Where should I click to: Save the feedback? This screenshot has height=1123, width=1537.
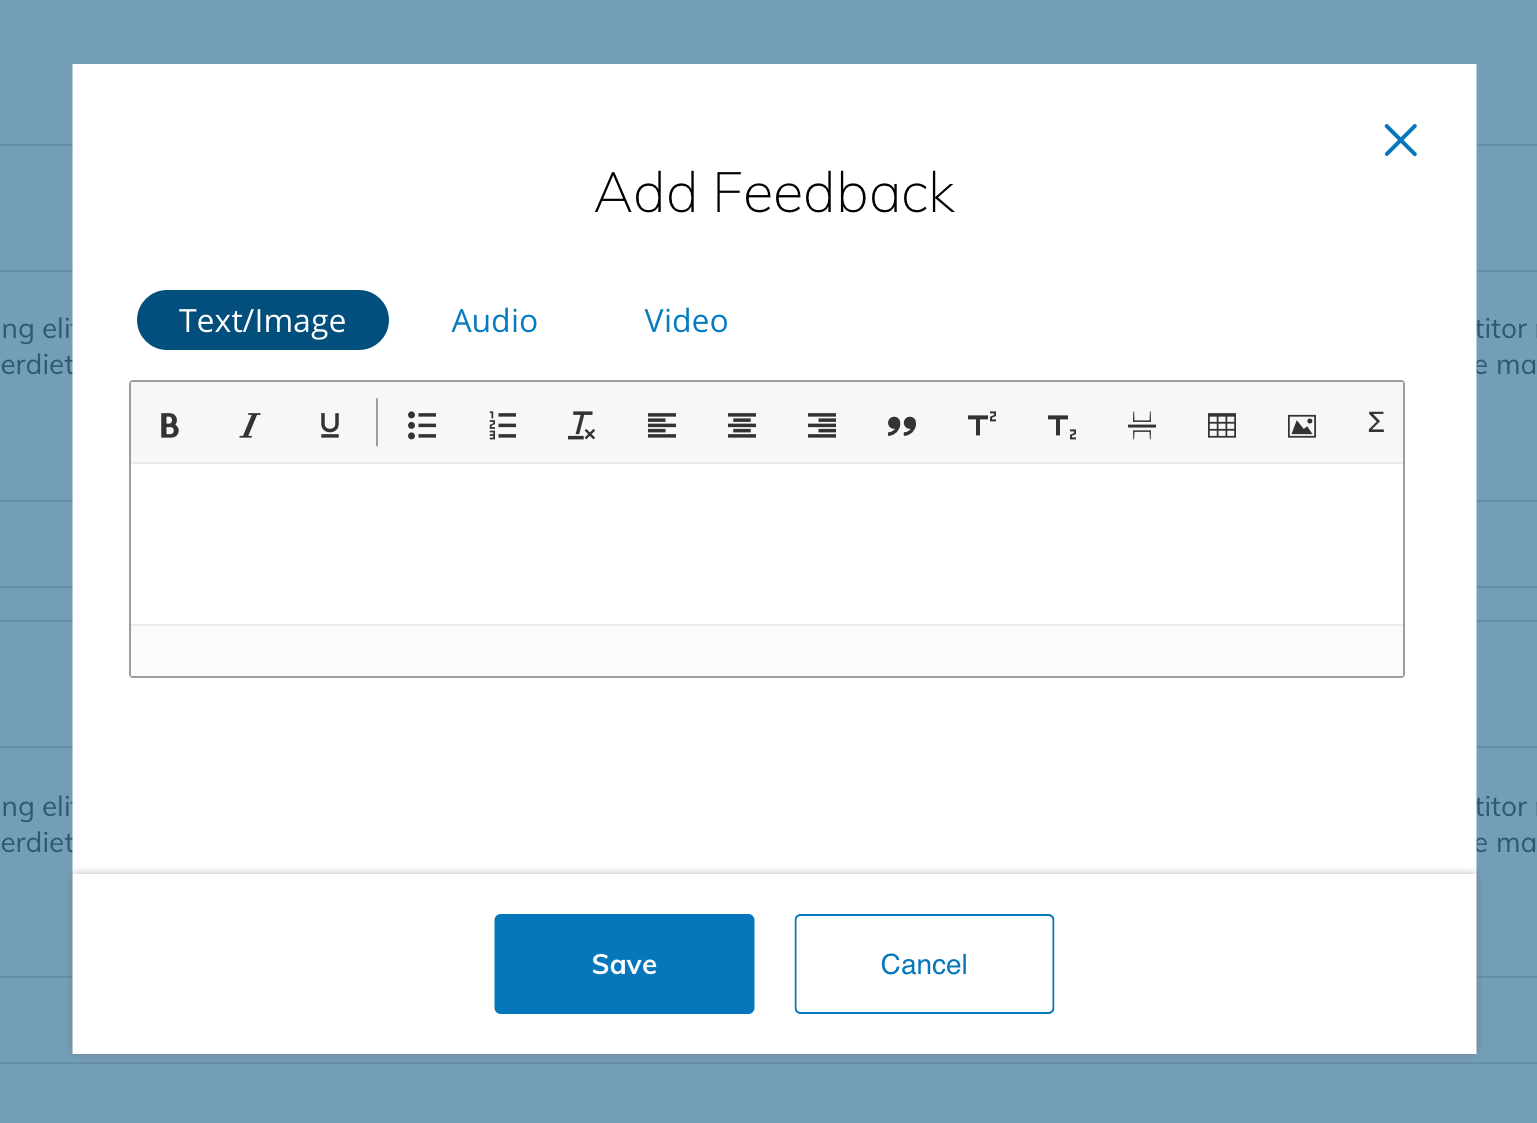[x=624, y=963]
